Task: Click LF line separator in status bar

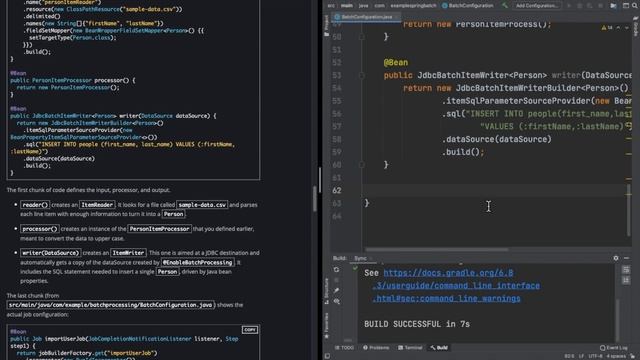Action: click(x=581, y=356)
